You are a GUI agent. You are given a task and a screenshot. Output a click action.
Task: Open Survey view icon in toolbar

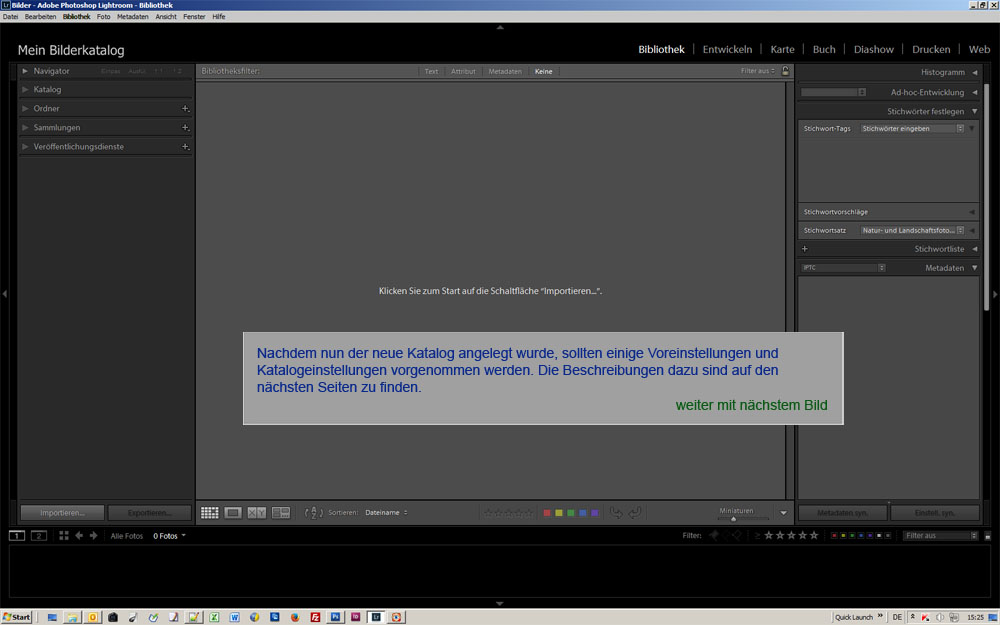pyautogui.click(x=281, y=513)
